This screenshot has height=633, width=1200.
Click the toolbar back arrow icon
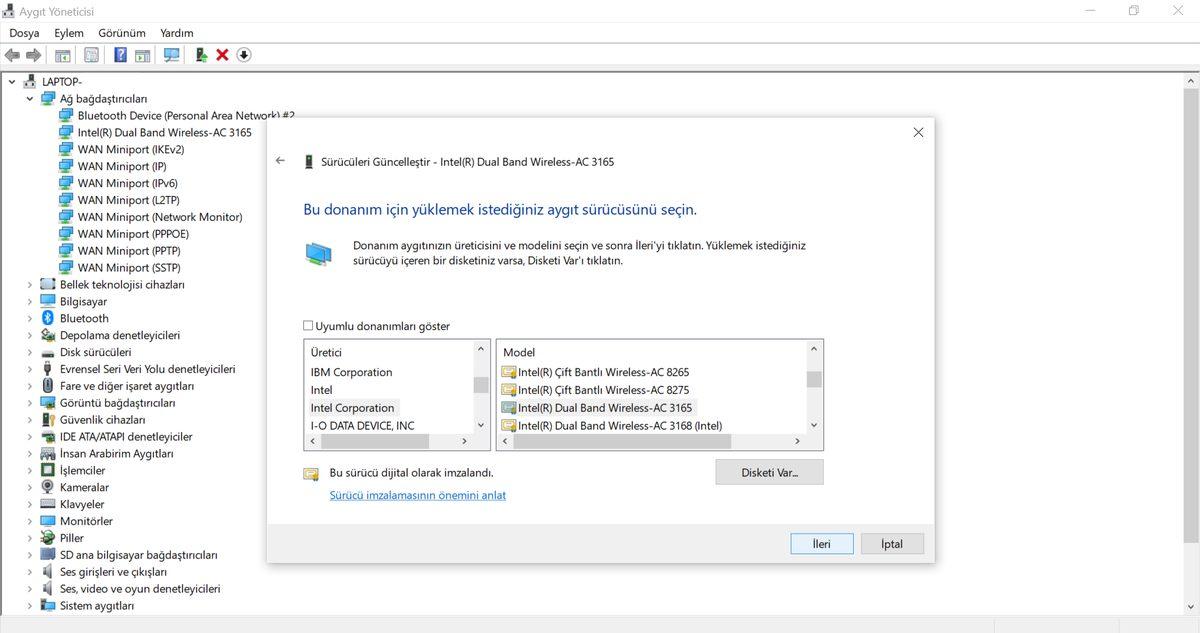pos(12,55)
